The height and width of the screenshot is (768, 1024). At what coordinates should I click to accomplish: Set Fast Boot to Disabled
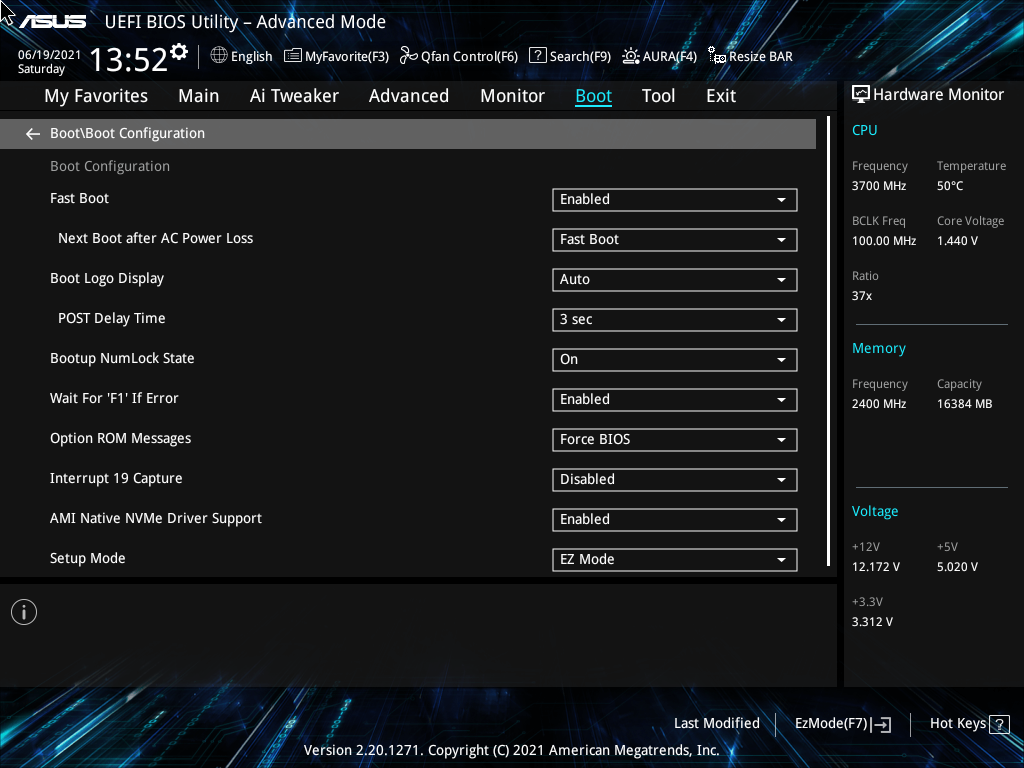[x=674, y=199]
